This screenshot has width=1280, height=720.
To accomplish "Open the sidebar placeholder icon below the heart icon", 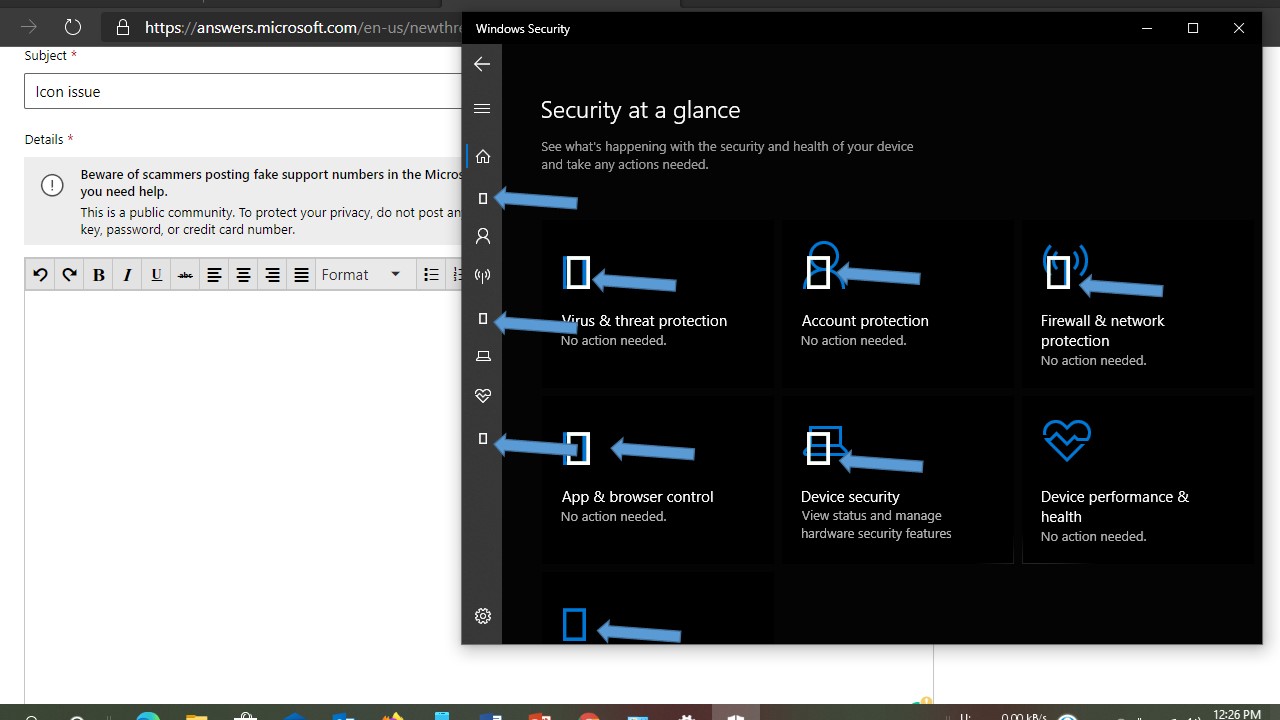I will pyautogui.click(x=483, y=439).
